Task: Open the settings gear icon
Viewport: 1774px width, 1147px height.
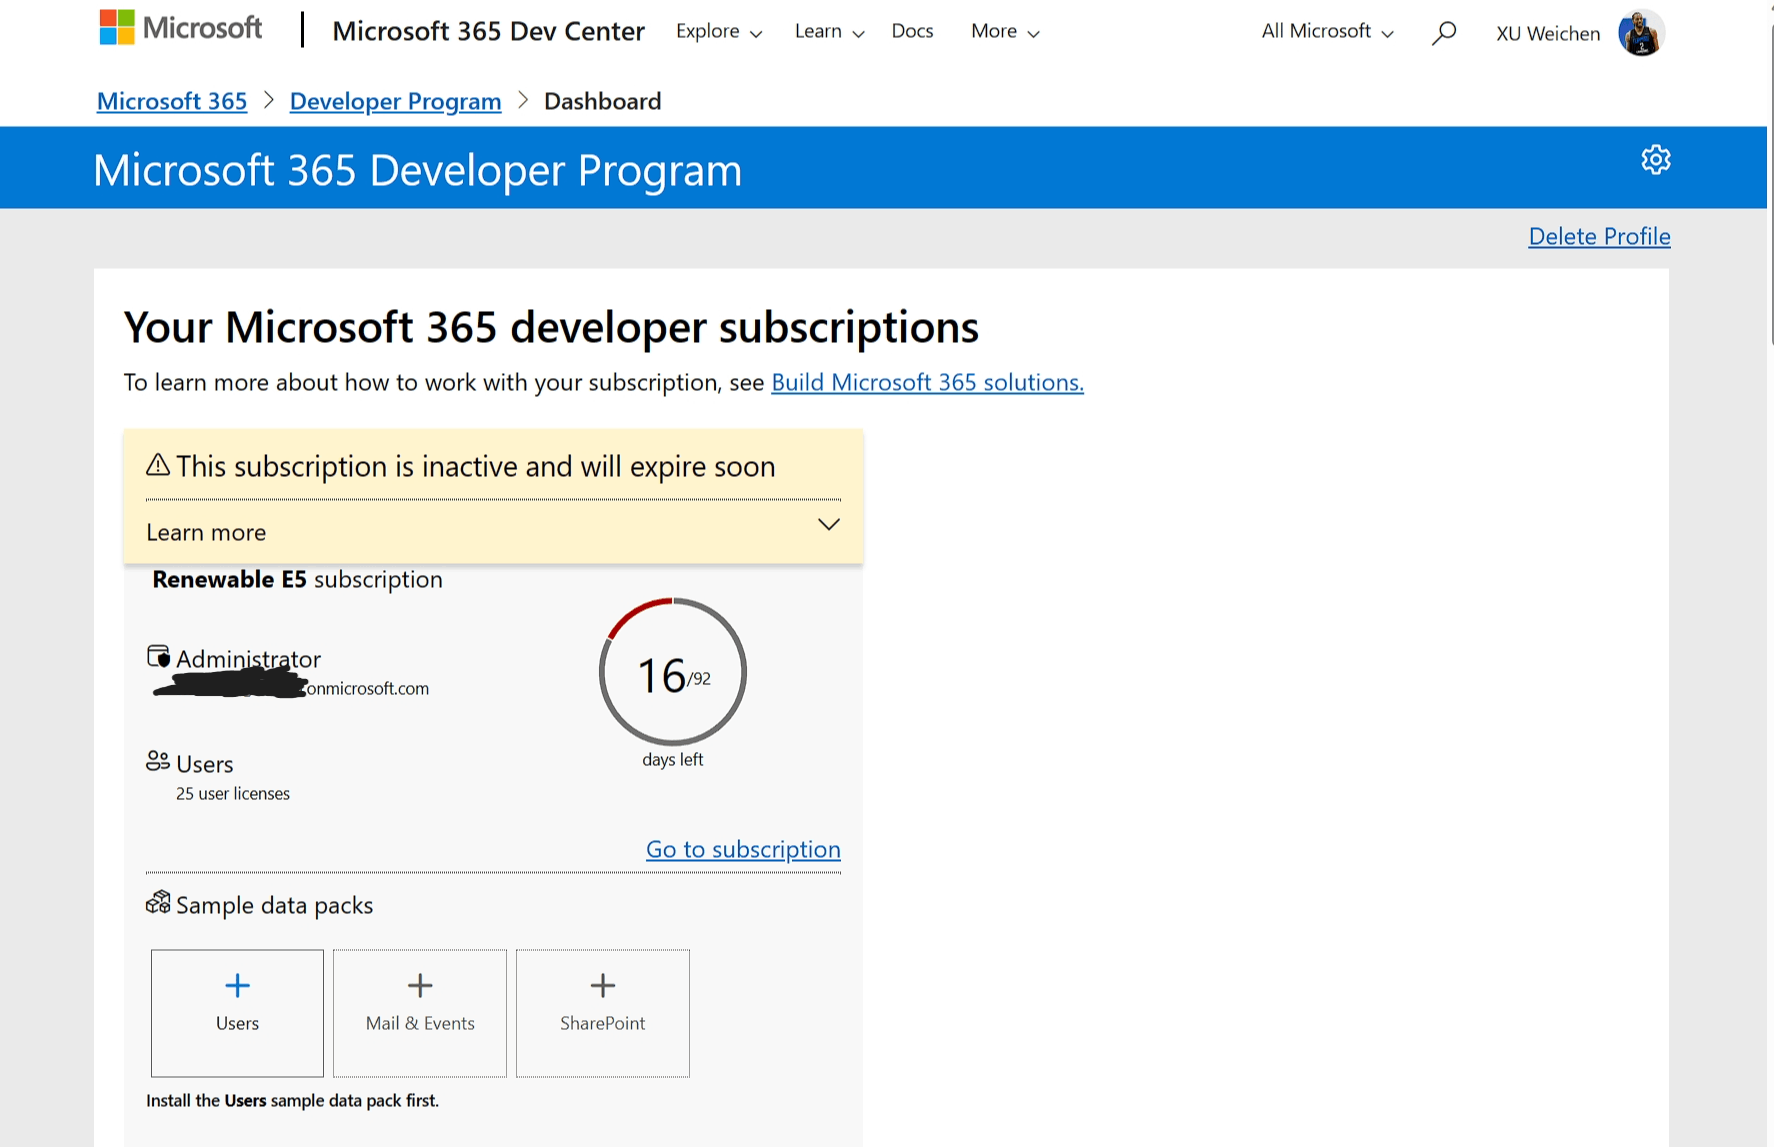Action: pyautogui.click(x=1655, y=160)
